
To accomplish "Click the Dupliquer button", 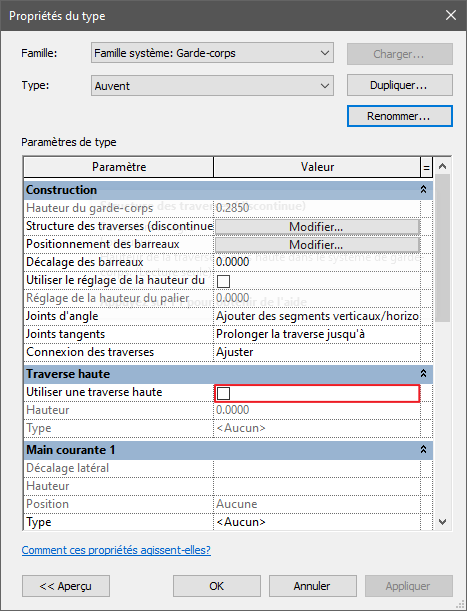I will coord(400,85).
